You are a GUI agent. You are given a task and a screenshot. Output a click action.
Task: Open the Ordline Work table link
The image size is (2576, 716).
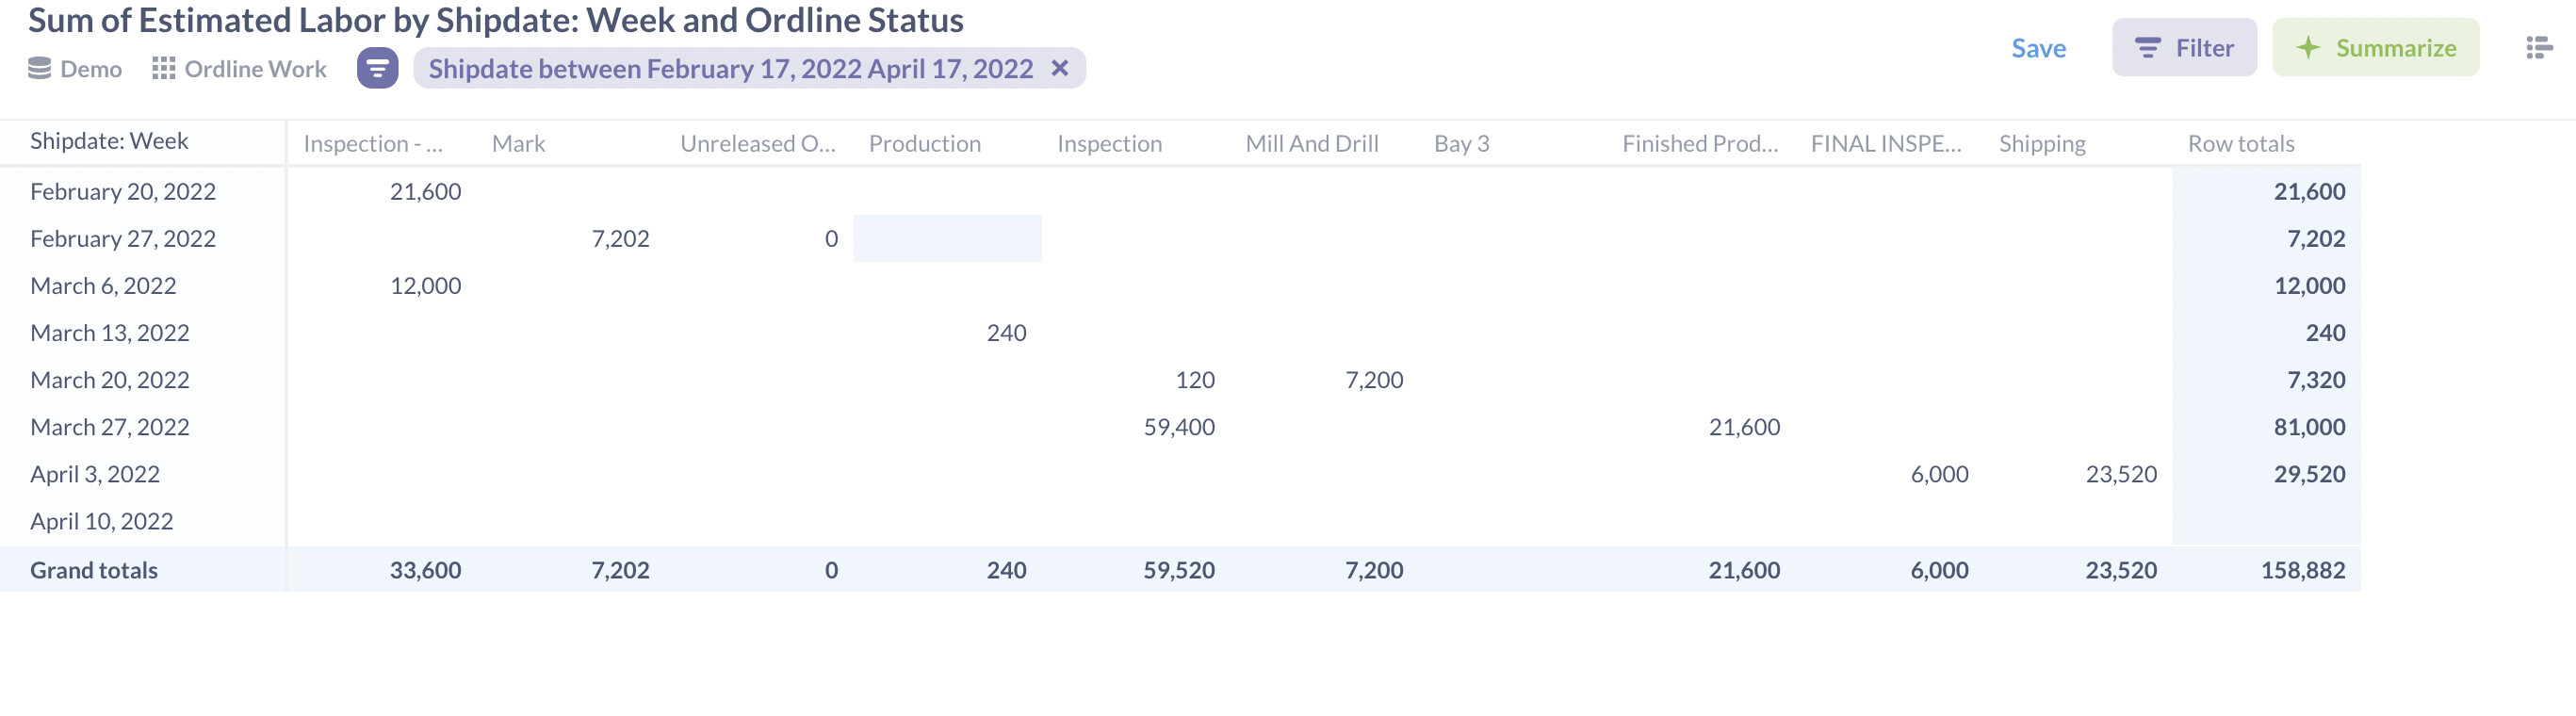point(255,69)
